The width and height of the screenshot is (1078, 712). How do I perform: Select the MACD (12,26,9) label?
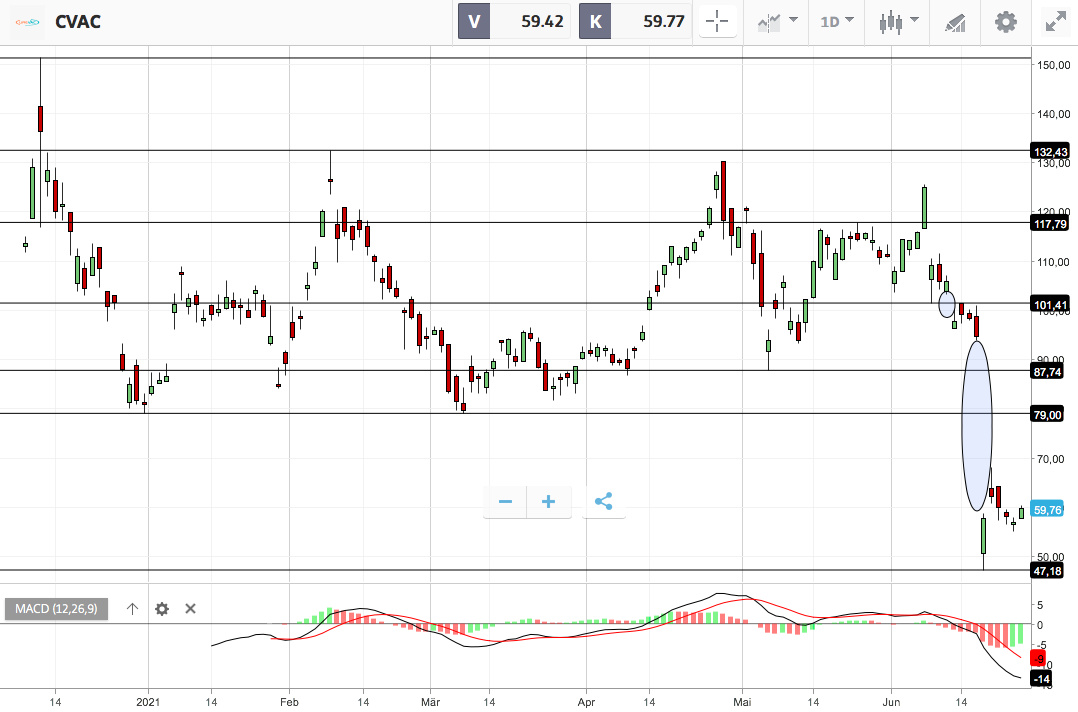56,609
